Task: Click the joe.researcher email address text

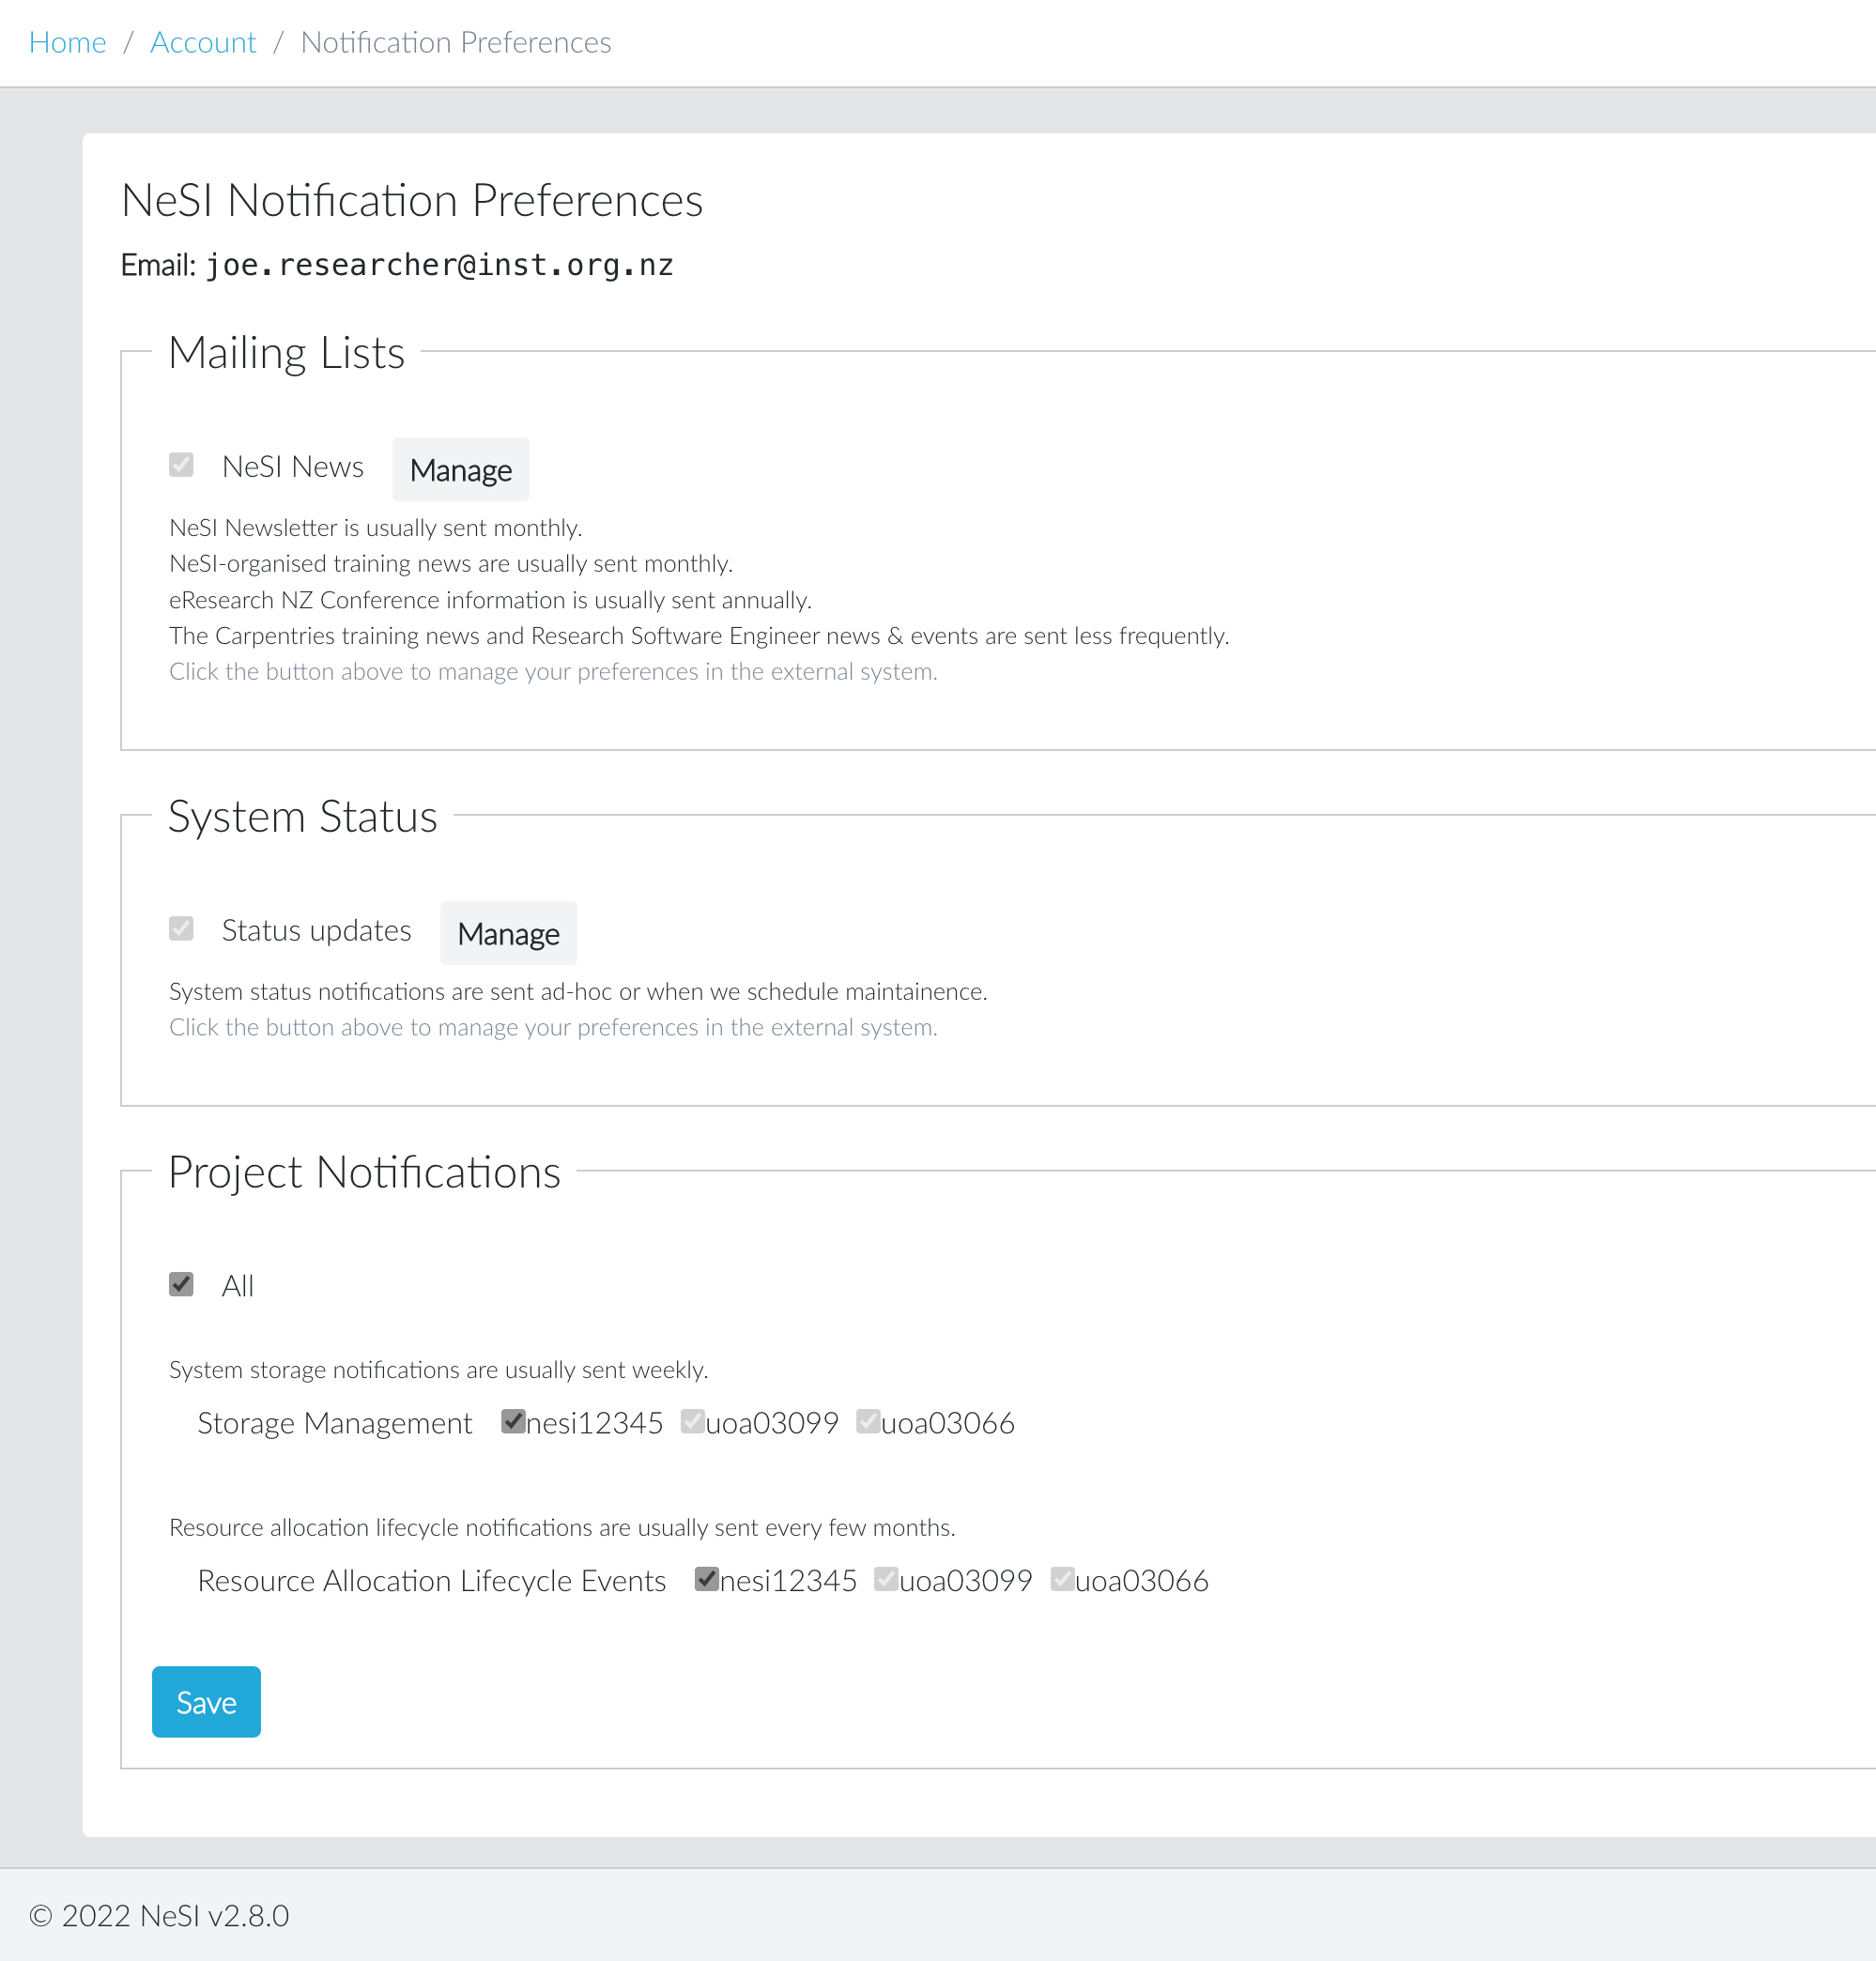Action: coord(439,265)
